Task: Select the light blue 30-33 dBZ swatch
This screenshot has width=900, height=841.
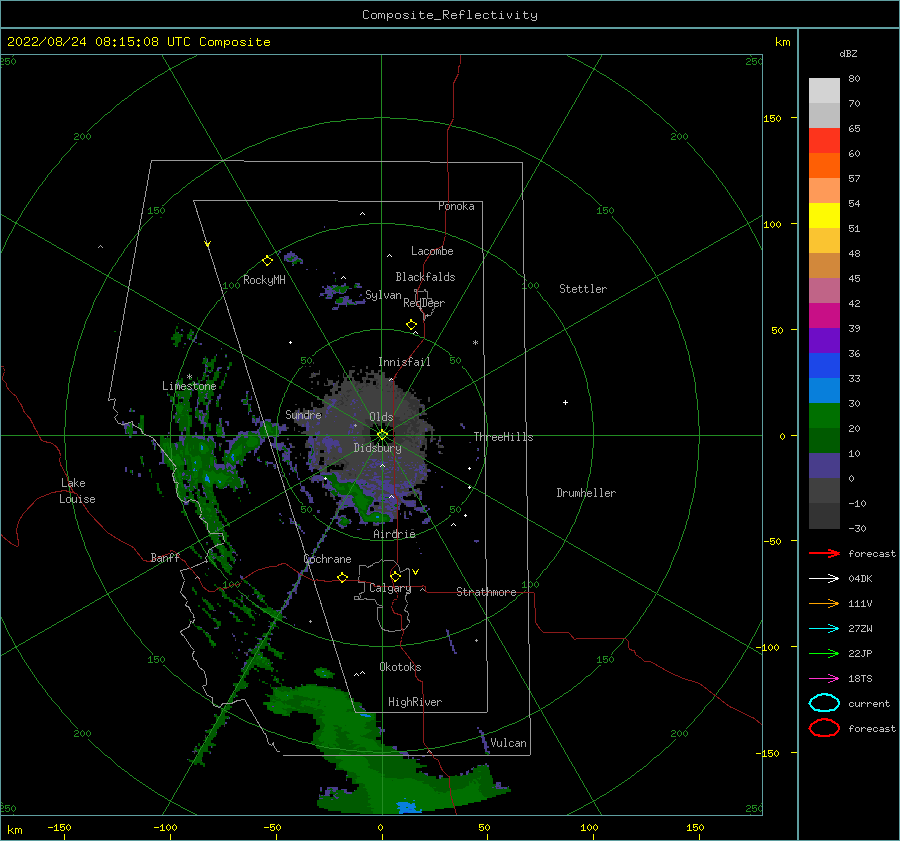Action: pyautogui.click(x=824, y=391)
